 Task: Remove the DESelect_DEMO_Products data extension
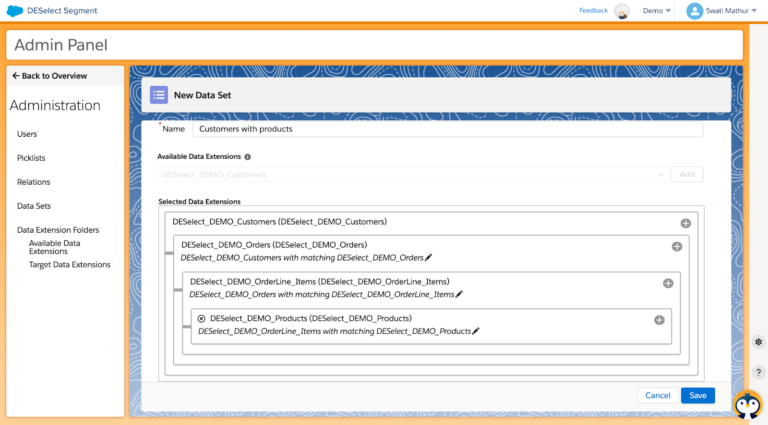click(201, 319)
